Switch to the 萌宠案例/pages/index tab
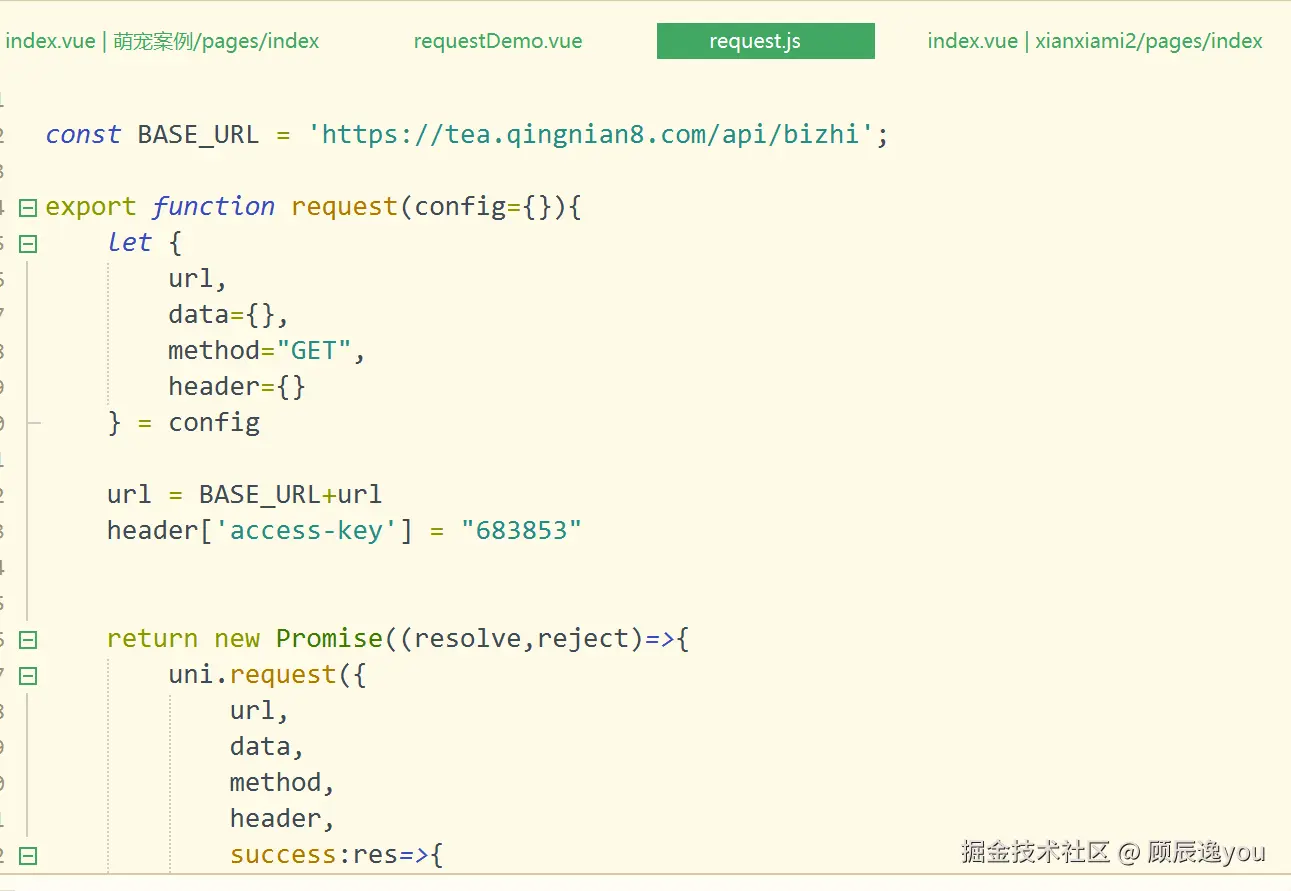 click(x=162, y=41)
